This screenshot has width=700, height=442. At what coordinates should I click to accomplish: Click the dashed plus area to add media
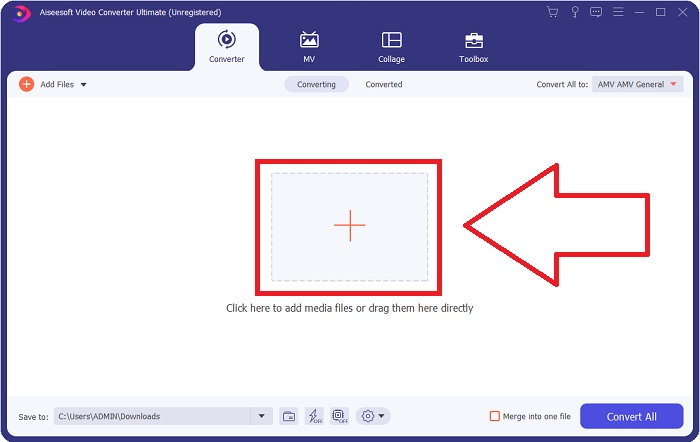[349, 226]
